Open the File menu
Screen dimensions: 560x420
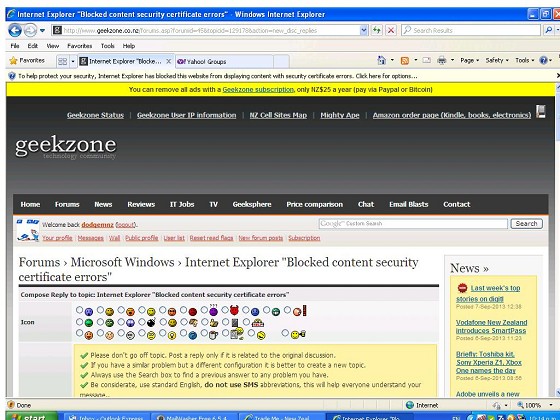[x=15, y=46]
